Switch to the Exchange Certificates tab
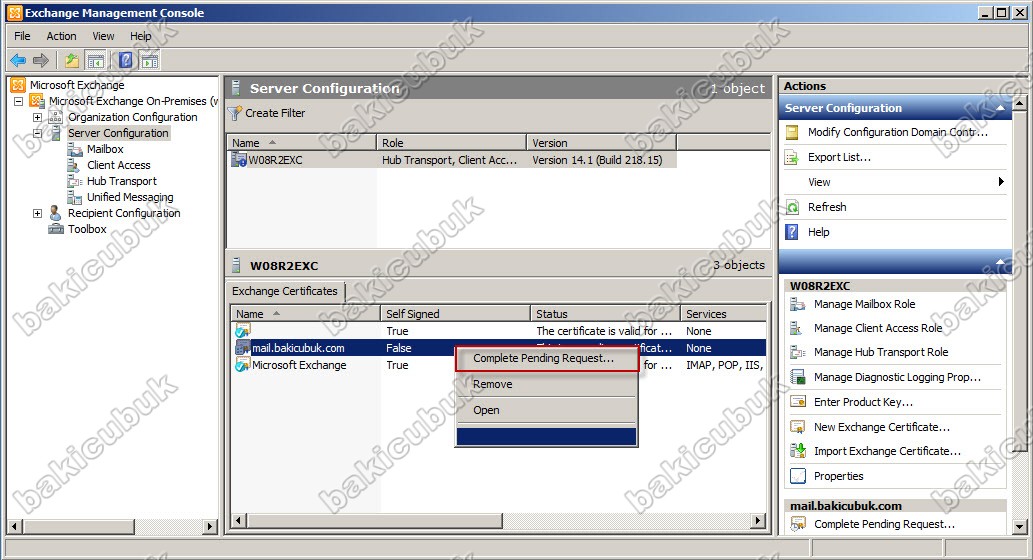Viewport: 1033px width, 560px height. [285, 291]
